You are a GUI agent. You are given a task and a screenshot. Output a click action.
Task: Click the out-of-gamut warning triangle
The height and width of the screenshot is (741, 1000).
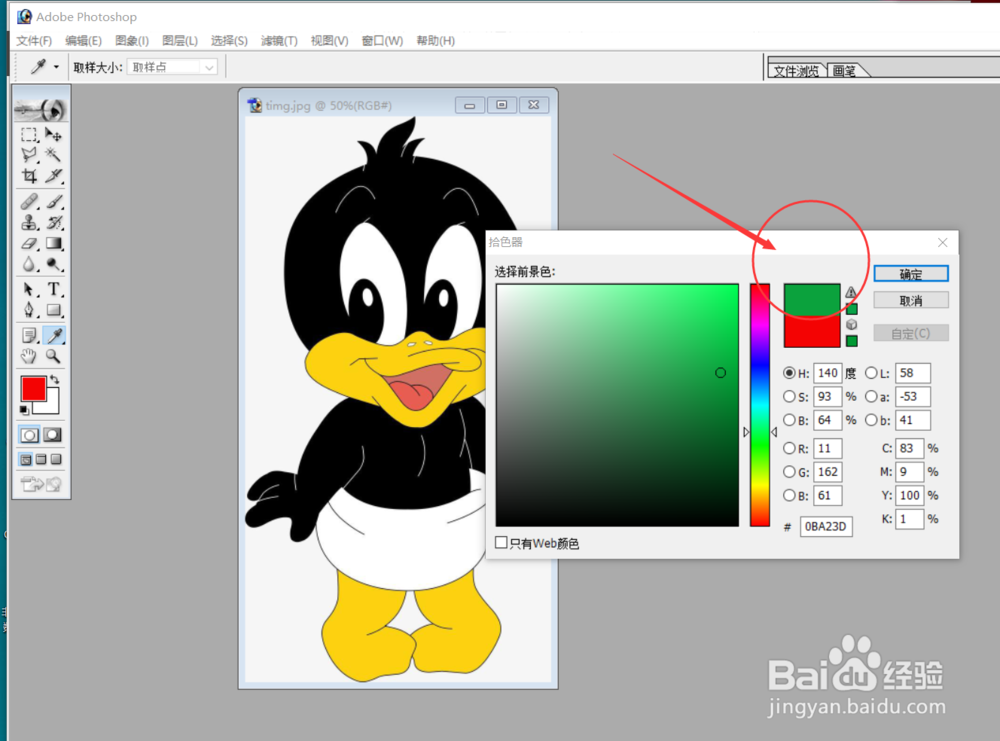(x=851, y=292)
